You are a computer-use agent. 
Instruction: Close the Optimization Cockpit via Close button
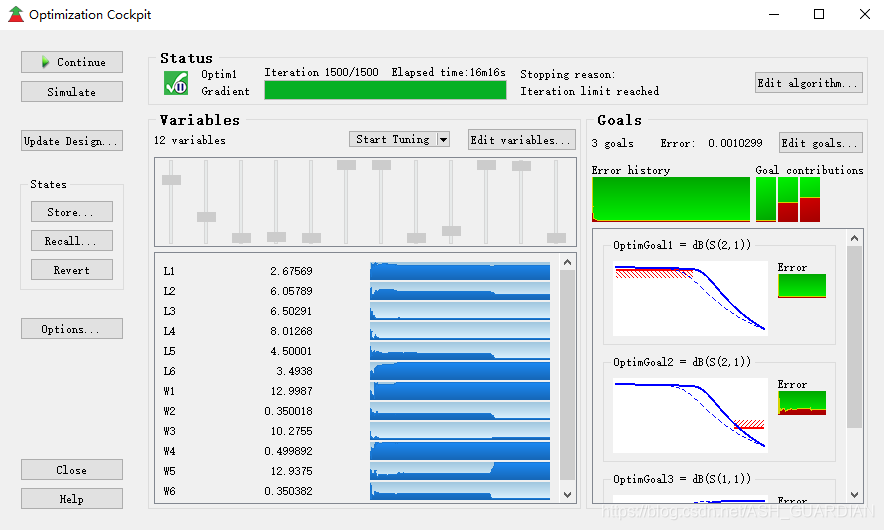coord(72,470)
